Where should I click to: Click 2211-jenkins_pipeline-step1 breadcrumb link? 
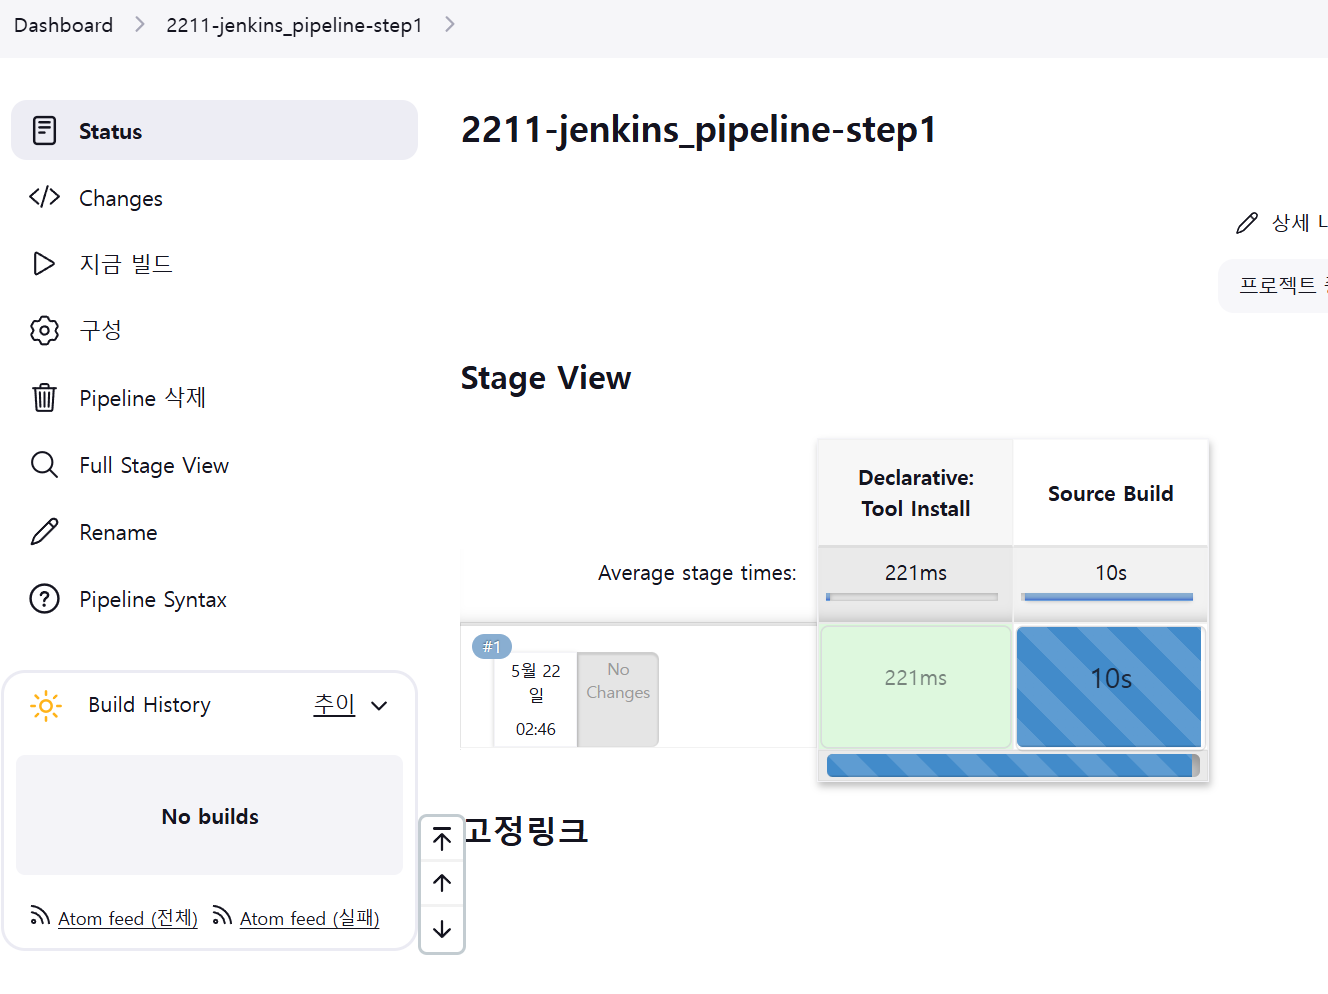[x=294, y=25]
